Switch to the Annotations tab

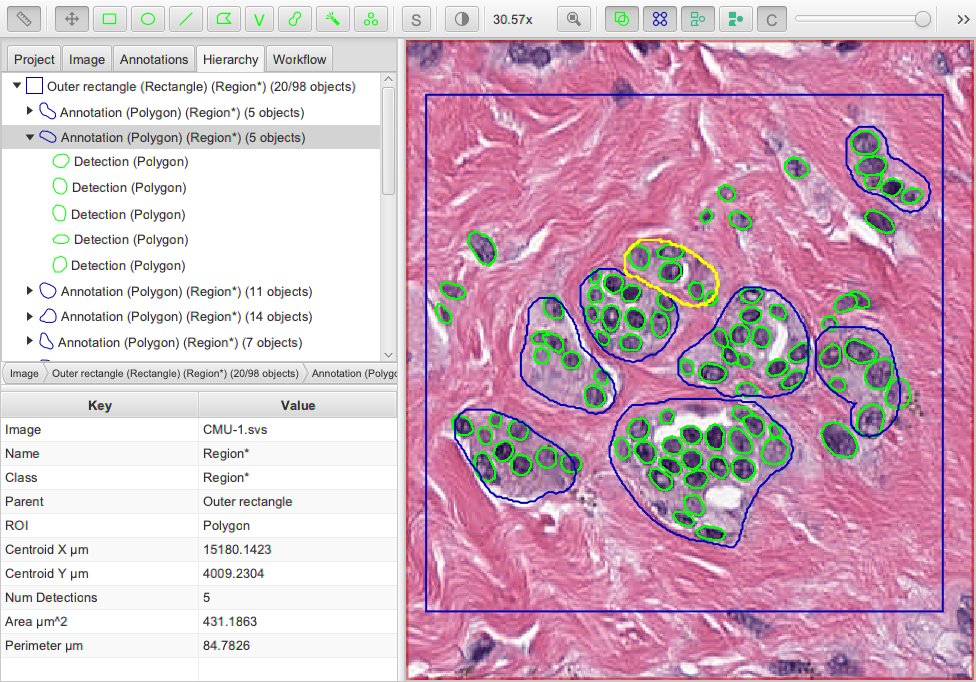[154, 59]
